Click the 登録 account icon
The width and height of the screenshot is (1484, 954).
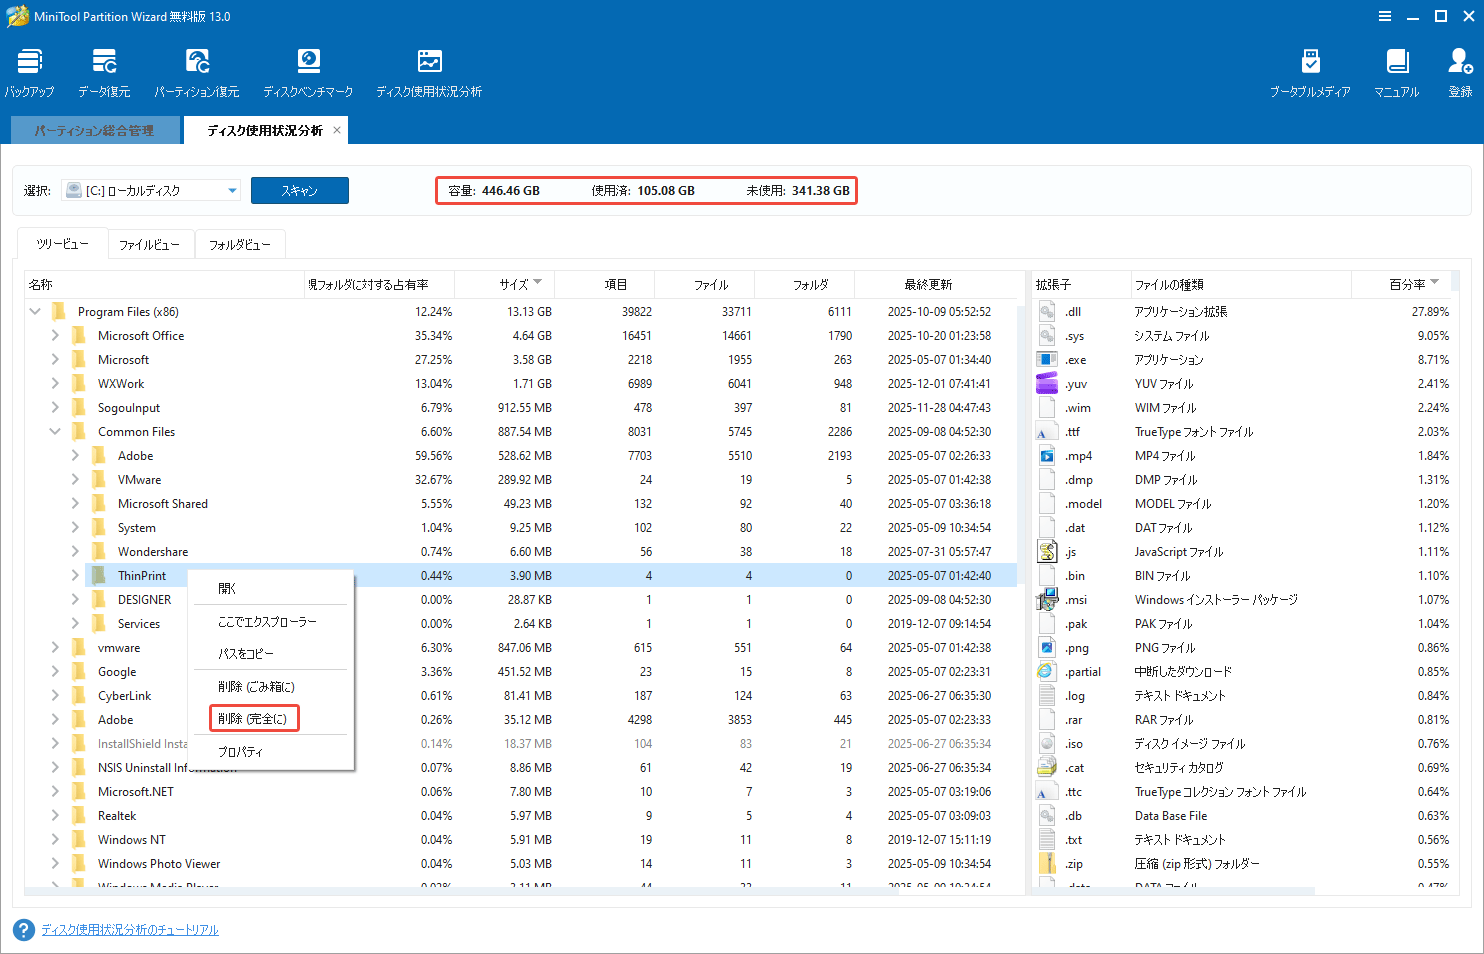coord(1460,70)
